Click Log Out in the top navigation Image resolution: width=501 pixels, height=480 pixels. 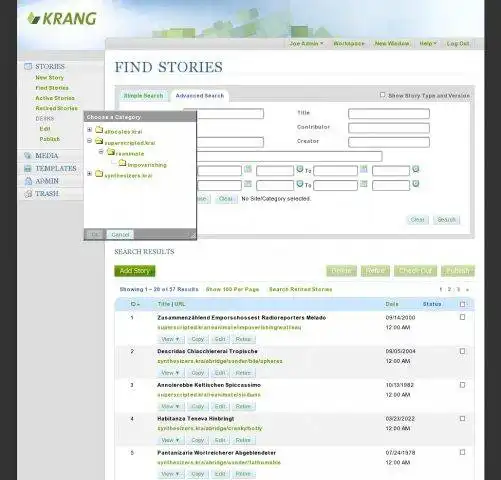pyautogui.click(x=458, y=44)
